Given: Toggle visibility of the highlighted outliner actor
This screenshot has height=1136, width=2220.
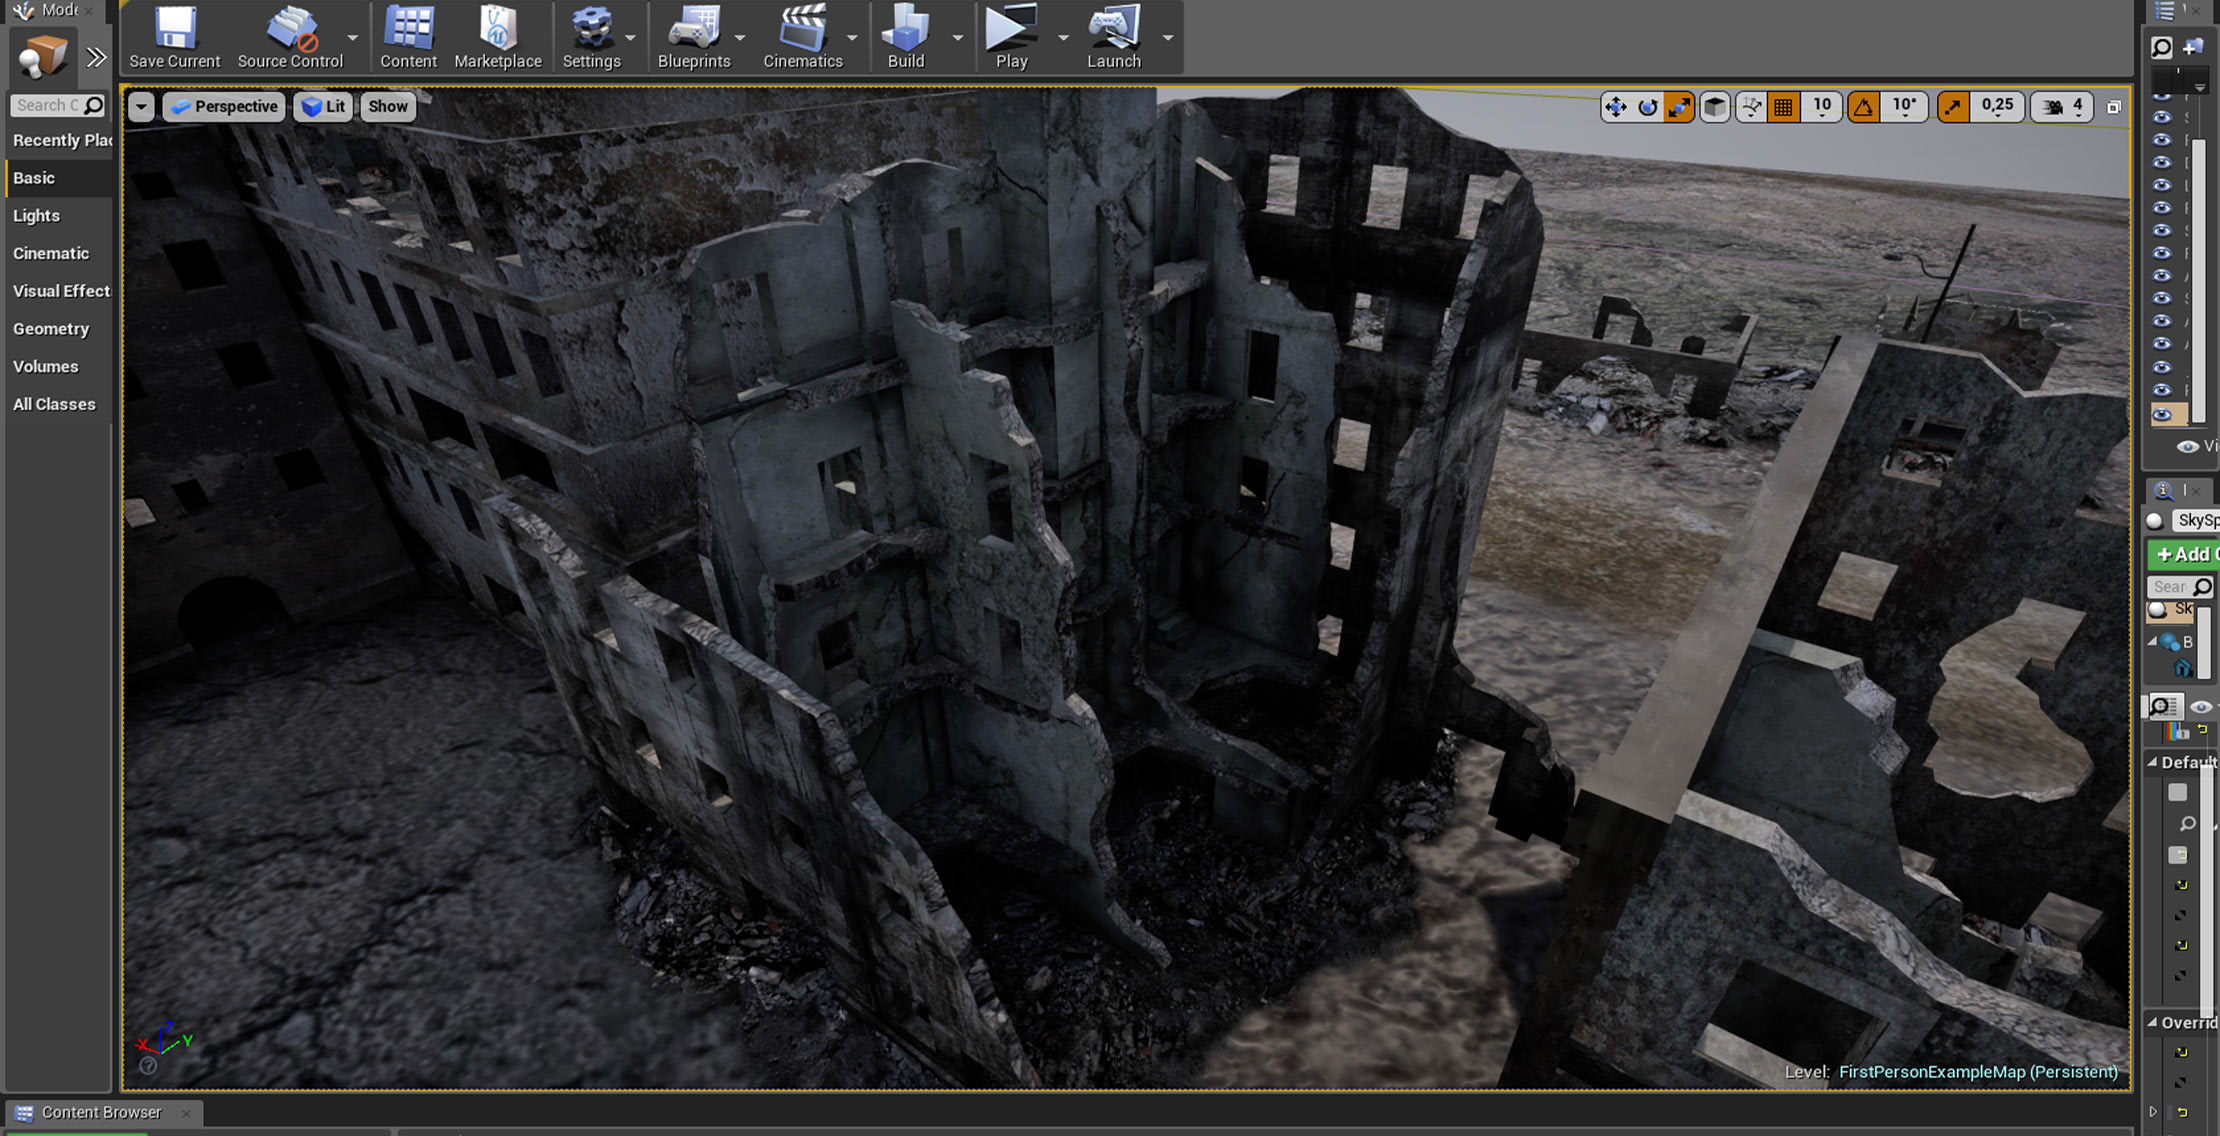Looking at the screenshot, I should pyautogui.click(x=2162, y=414).
